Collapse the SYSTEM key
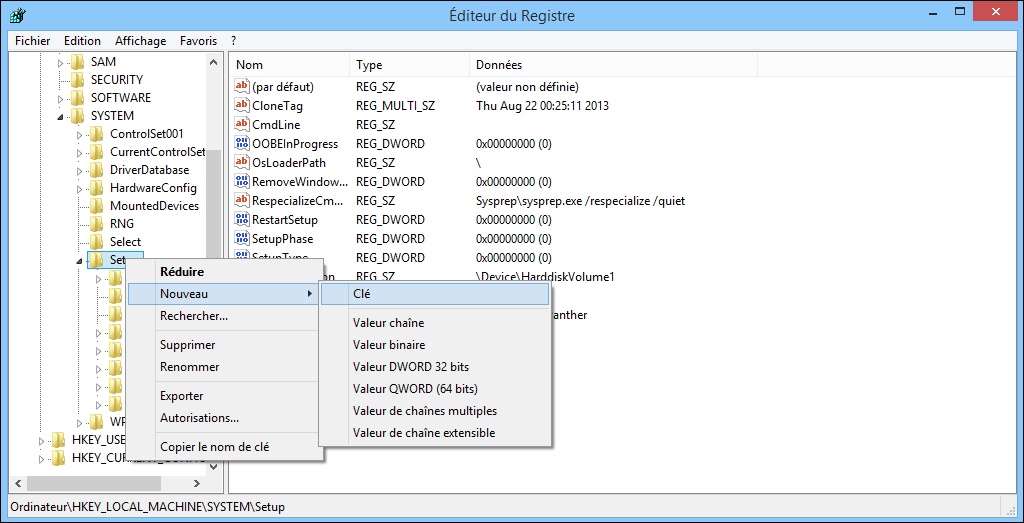 click(x=61, y=117)
